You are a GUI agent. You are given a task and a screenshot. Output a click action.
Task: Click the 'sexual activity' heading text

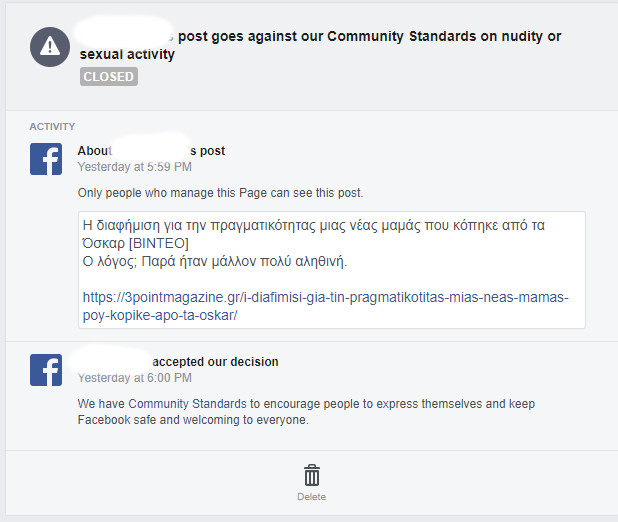coord(127,54)
